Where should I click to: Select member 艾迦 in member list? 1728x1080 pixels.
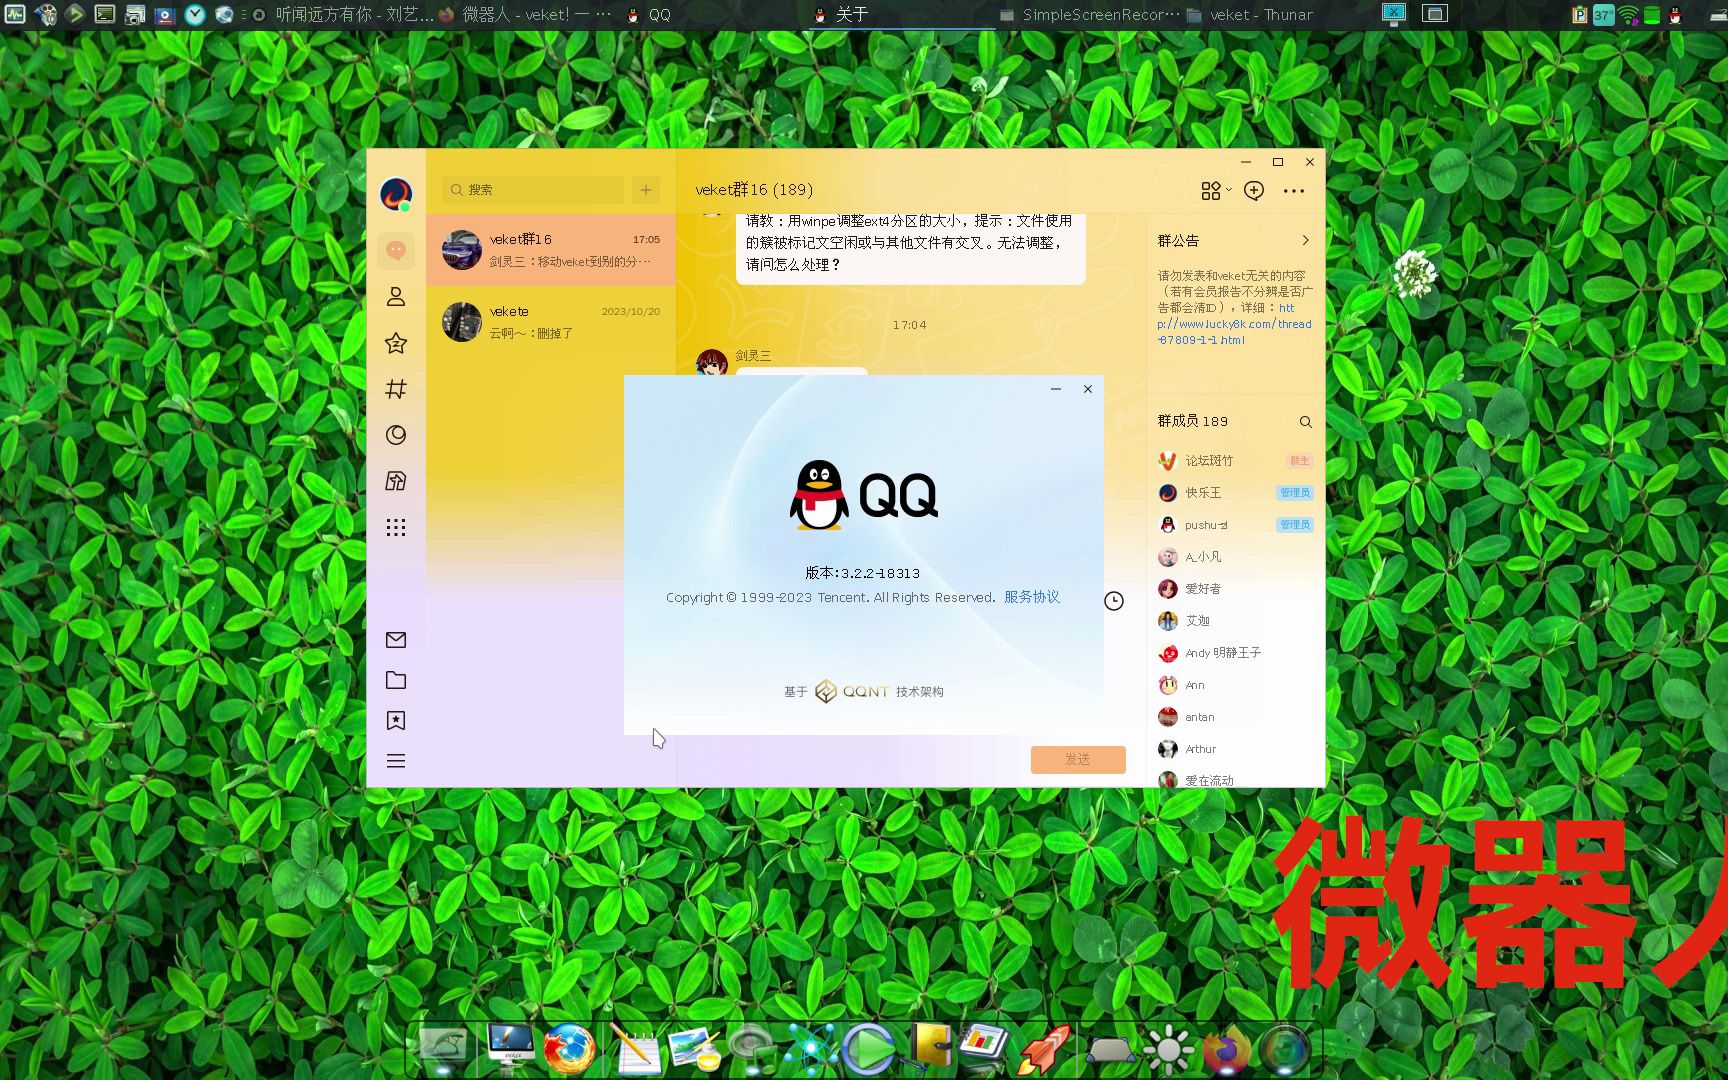(1235, 621)
